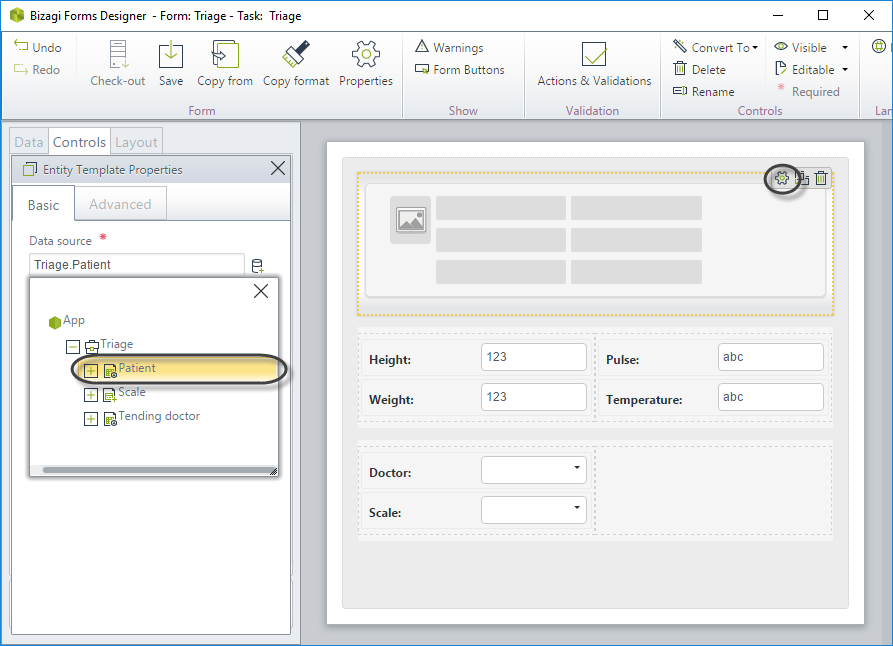Open template settings gear on canvas
893x646 pixels.
(782, 178)
